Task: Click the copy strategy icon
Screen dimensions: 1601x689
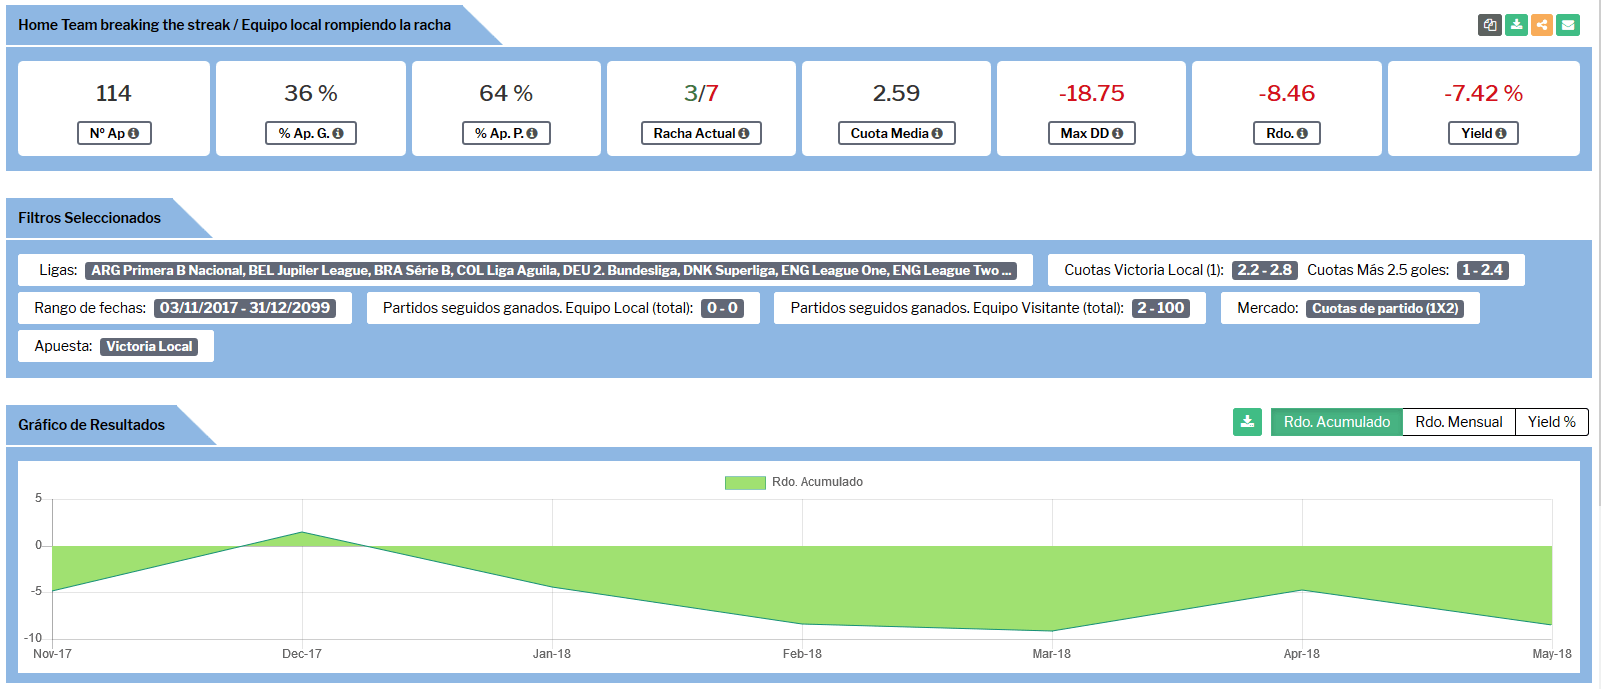Action: click(1490, 25)
